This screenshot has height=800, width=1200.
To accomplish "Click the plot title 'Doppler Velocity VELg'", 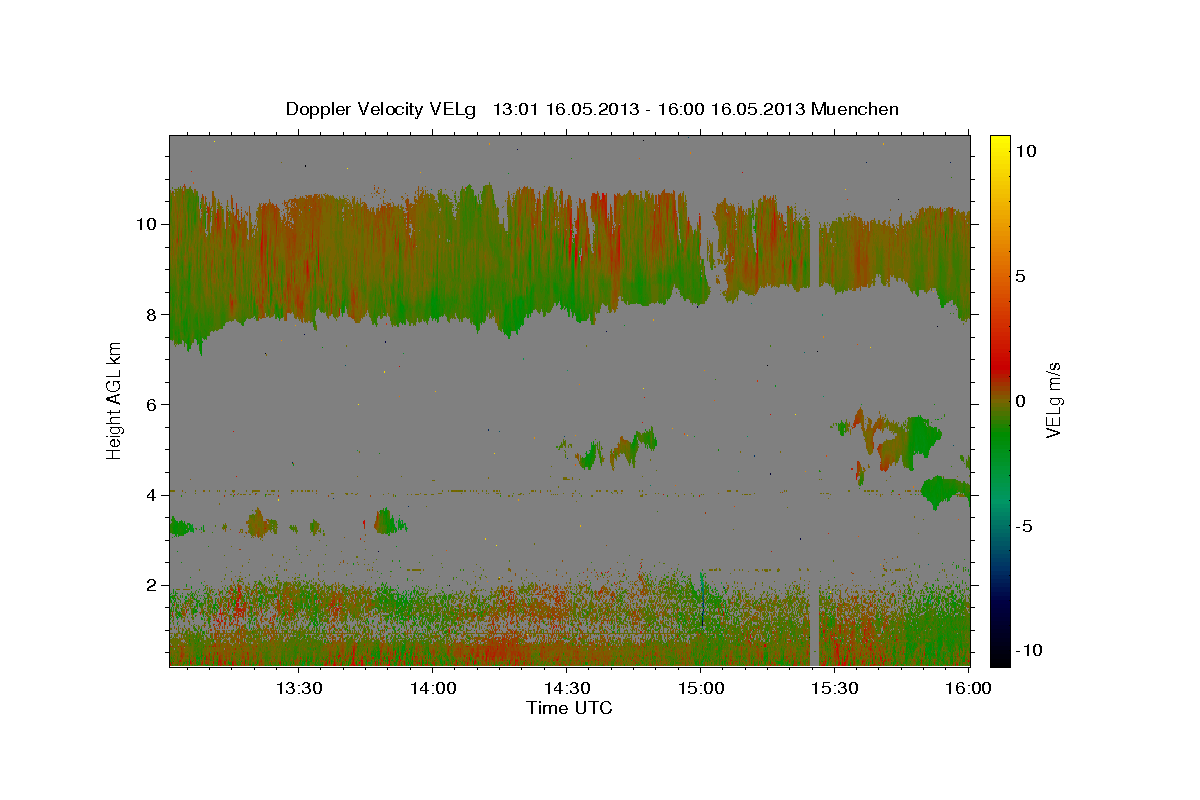I will (x=381, y=109).
